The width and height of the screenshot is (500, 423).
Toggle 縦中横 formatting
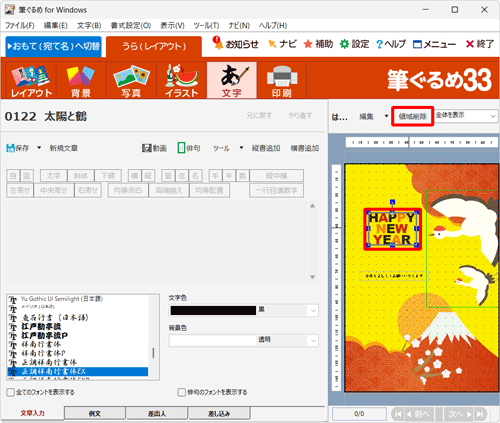pos(277,176)
